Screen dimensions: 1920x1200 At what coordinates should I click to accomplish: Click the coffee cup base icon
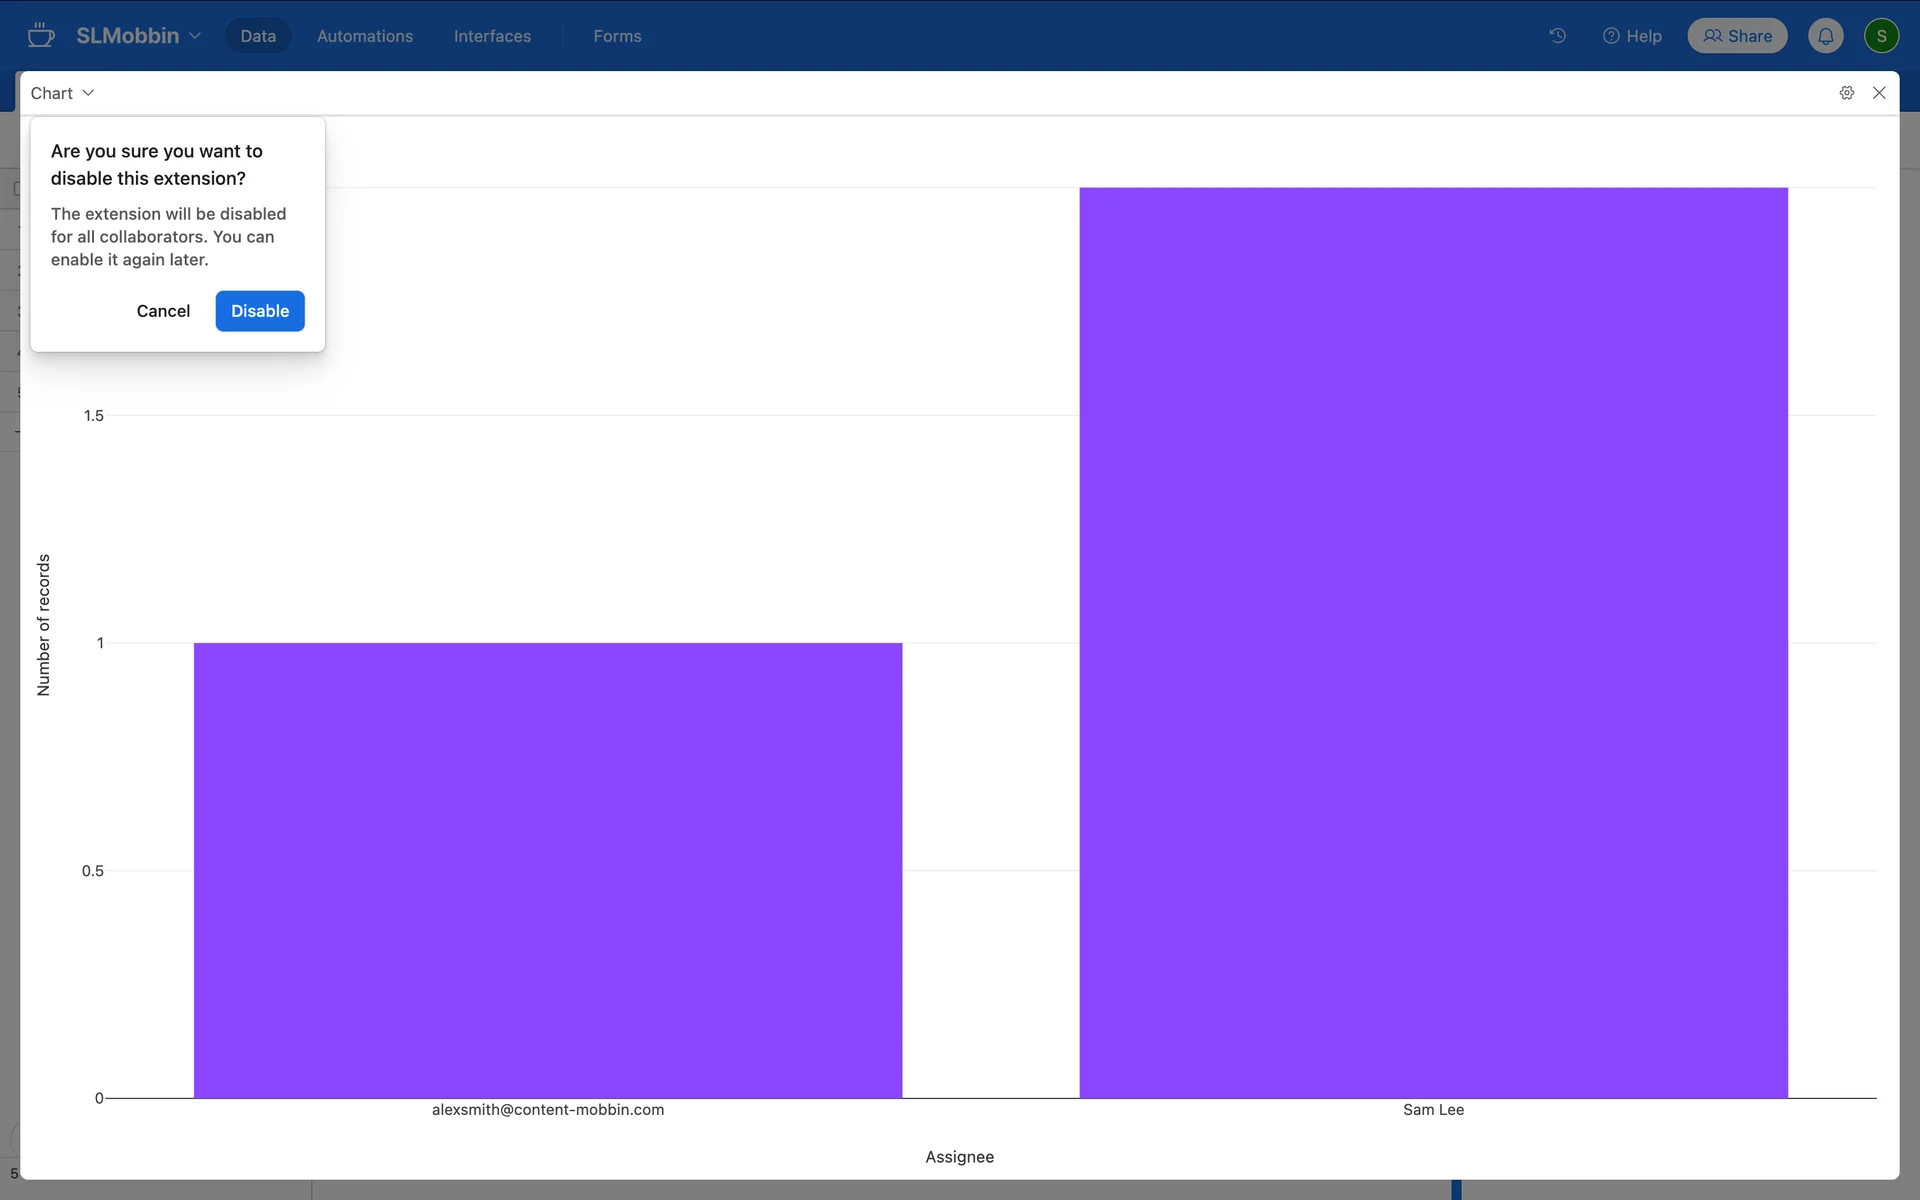pos(41,36)
